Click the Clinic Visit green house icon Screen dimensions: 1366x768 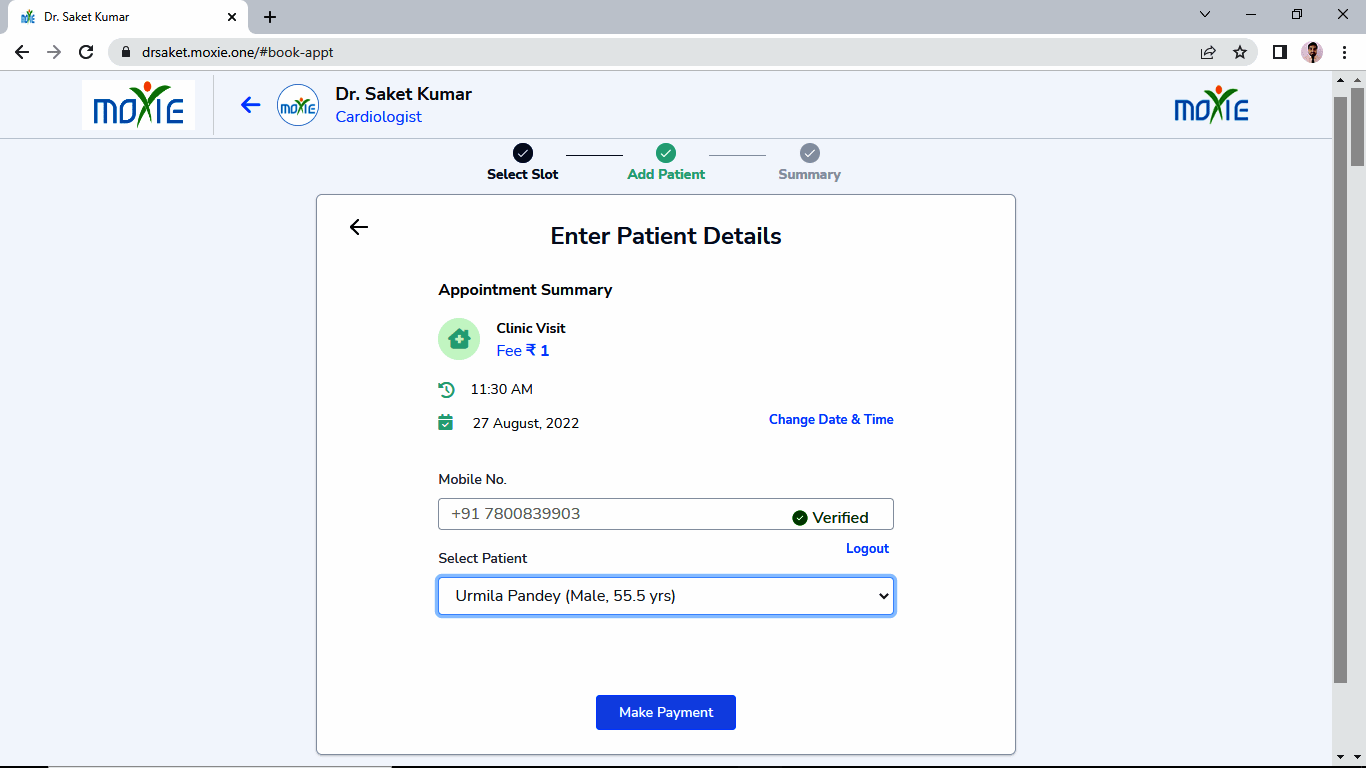(x=459, y=339)
